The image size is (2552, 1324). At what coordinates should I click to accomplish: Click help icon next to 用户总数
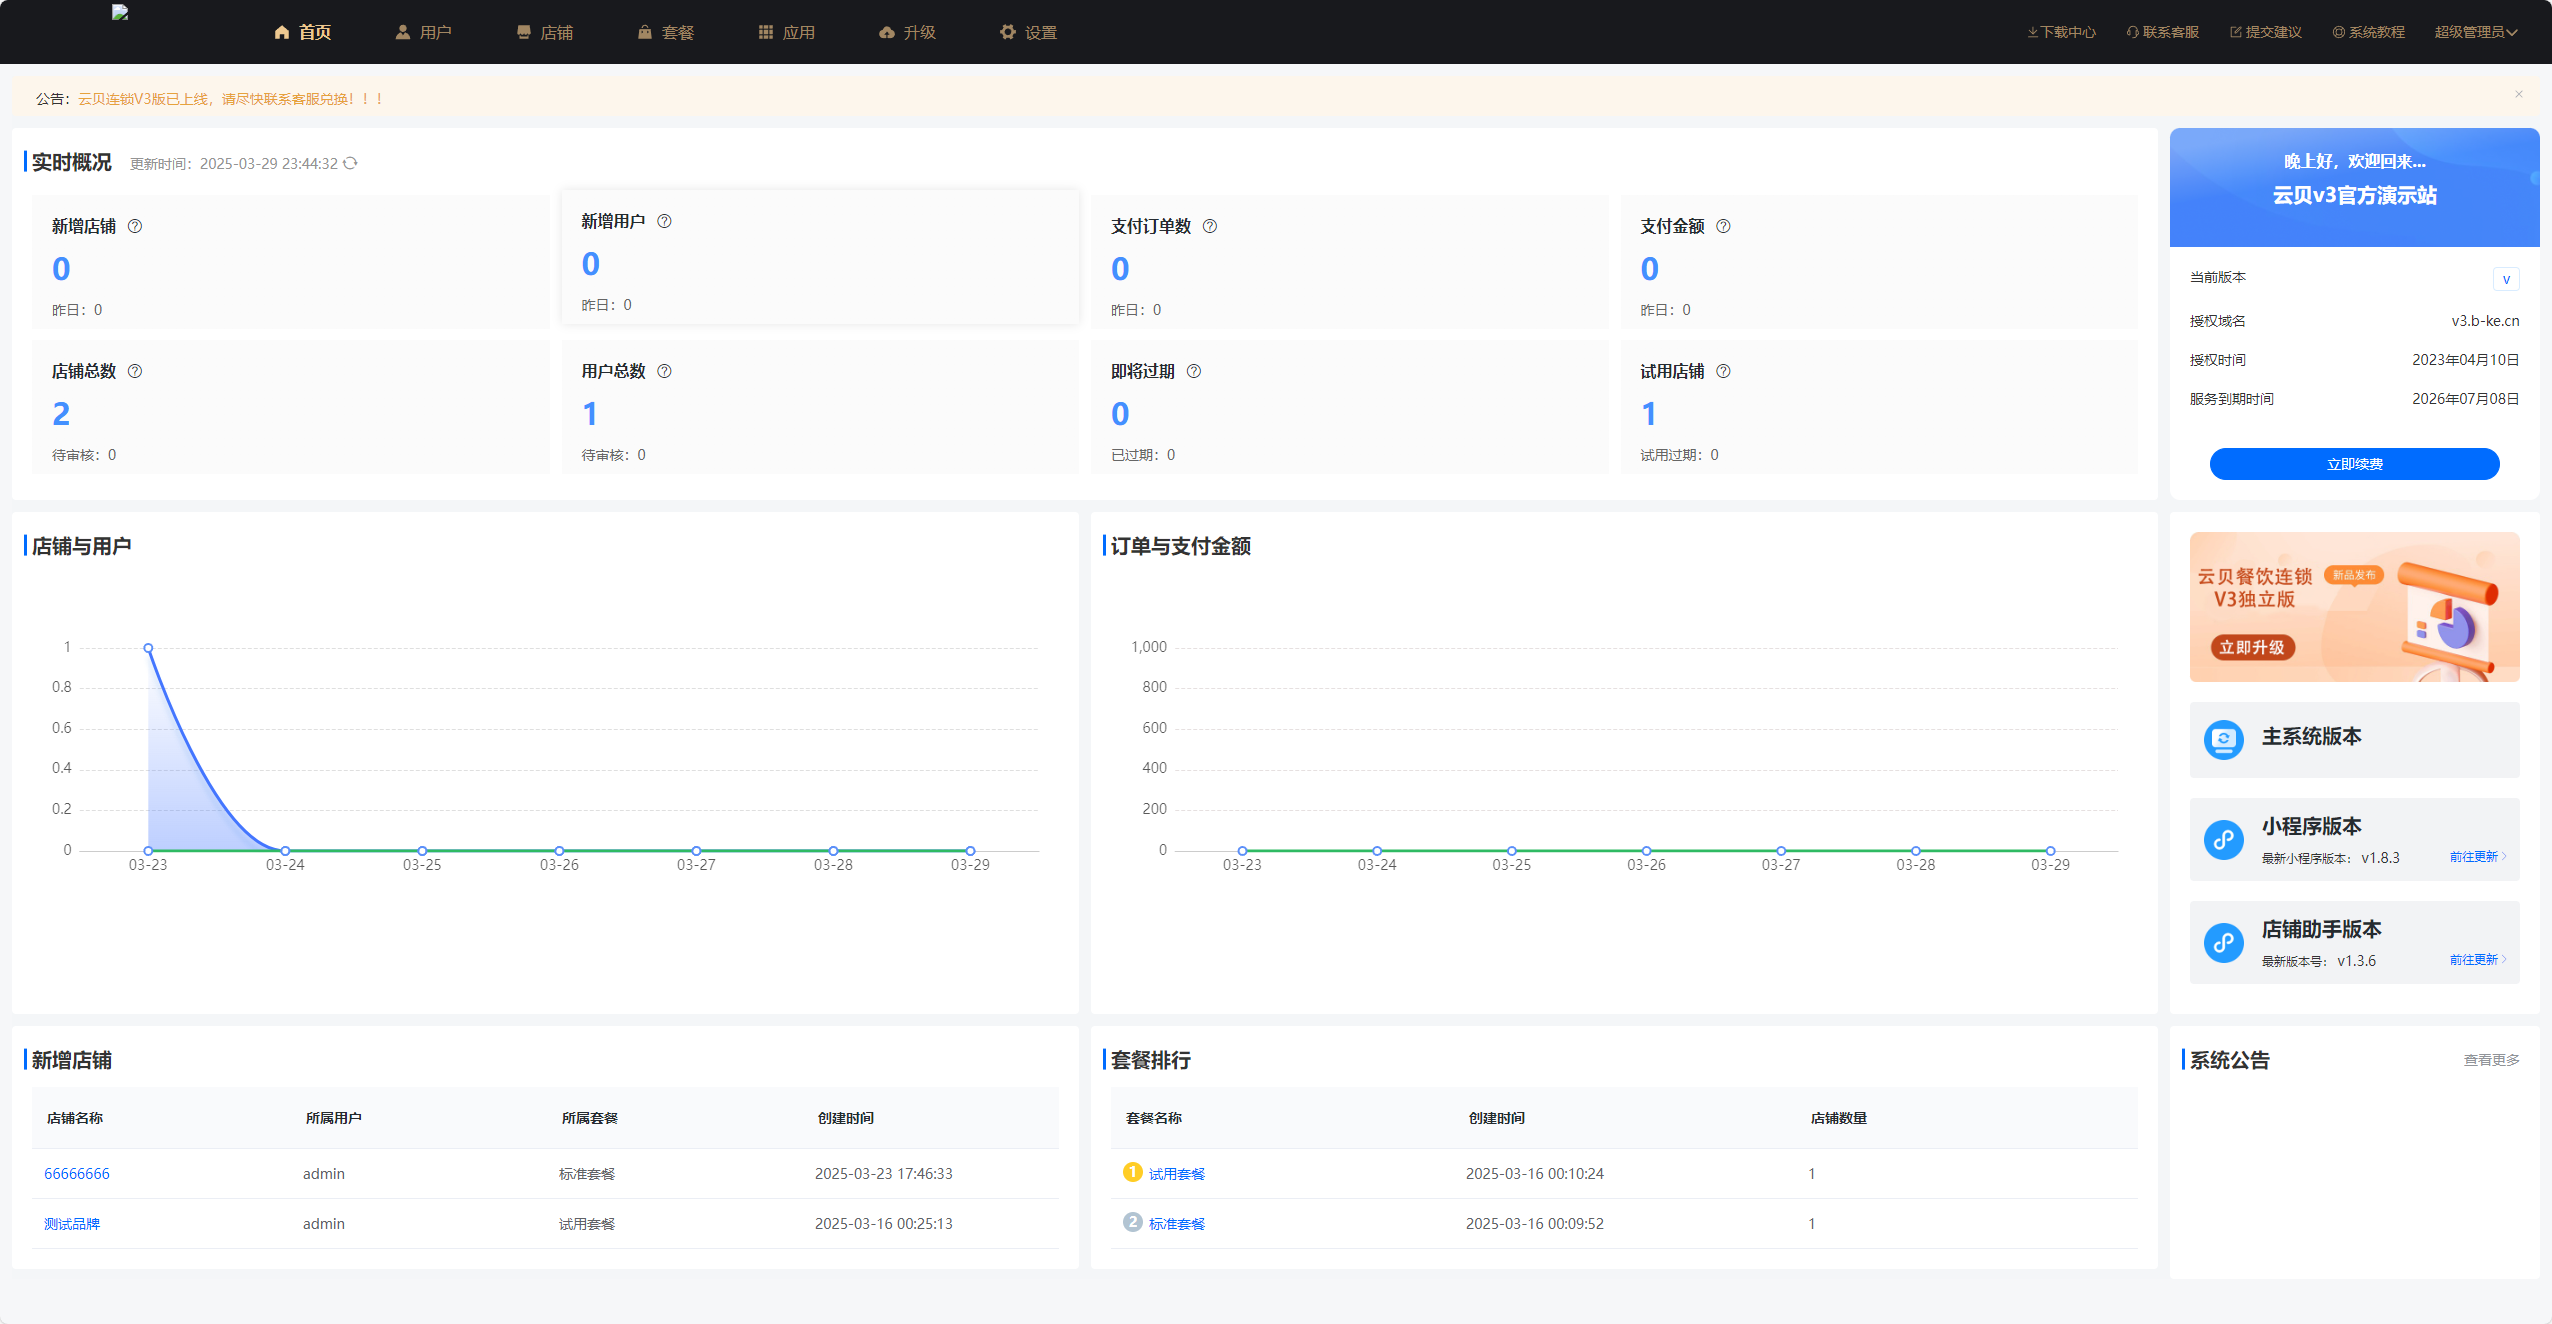coord(664,371)
